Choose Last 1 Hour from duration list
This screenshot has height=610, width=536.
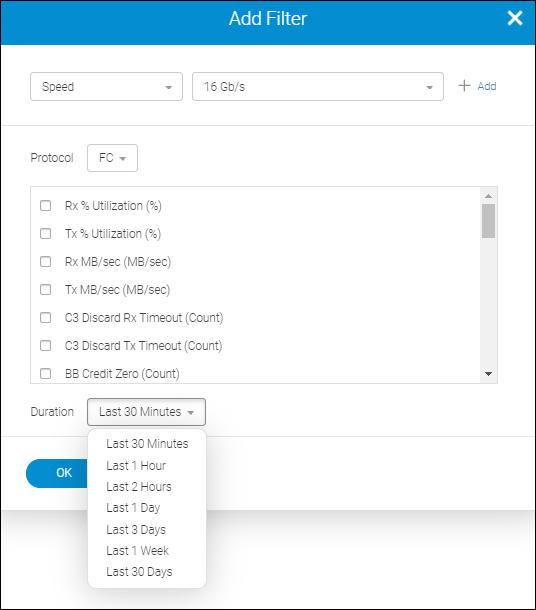point(136,465)
